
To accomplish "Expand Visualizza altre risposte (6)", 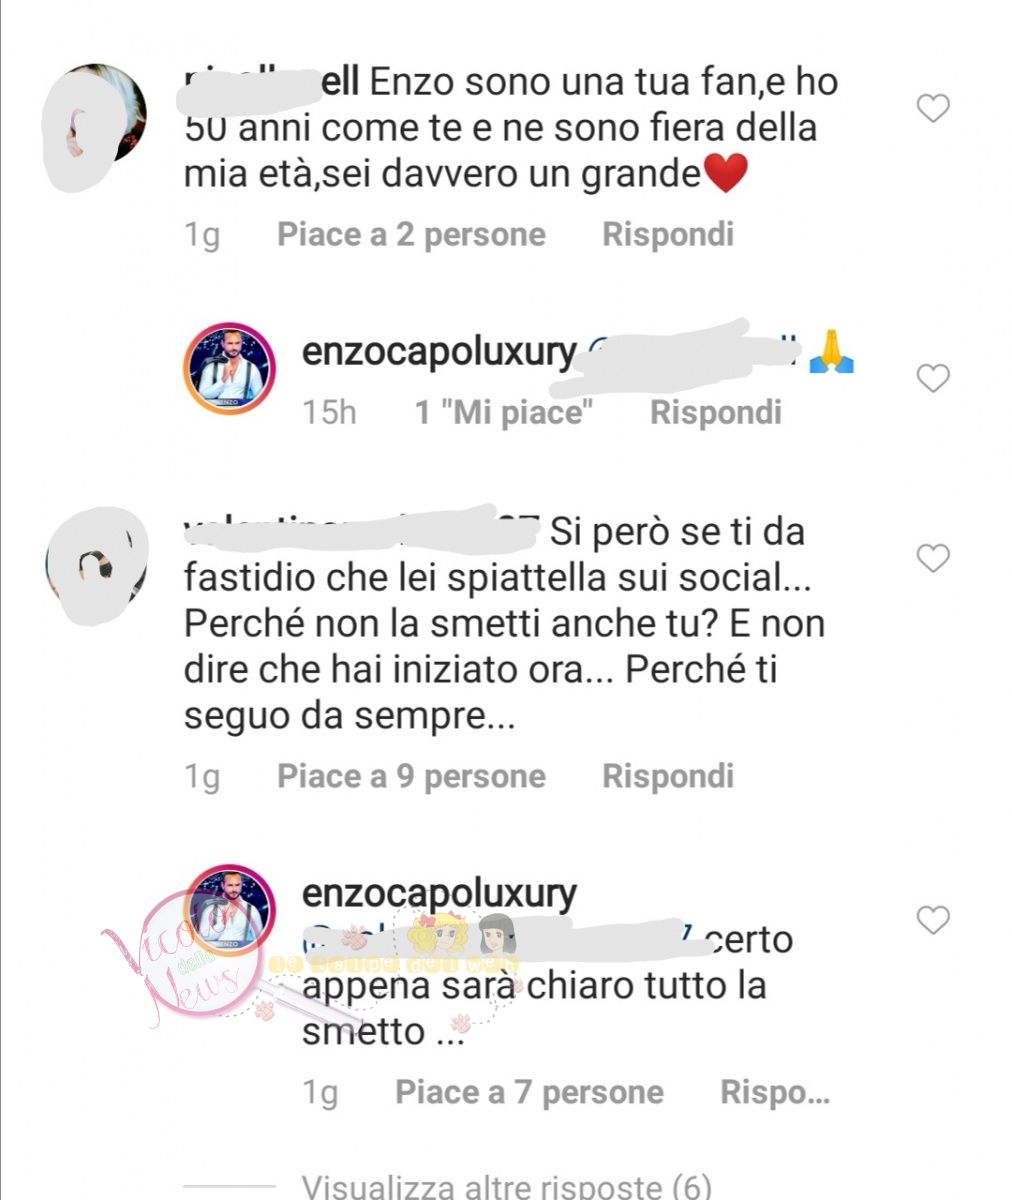I will tap(507, 1187).
